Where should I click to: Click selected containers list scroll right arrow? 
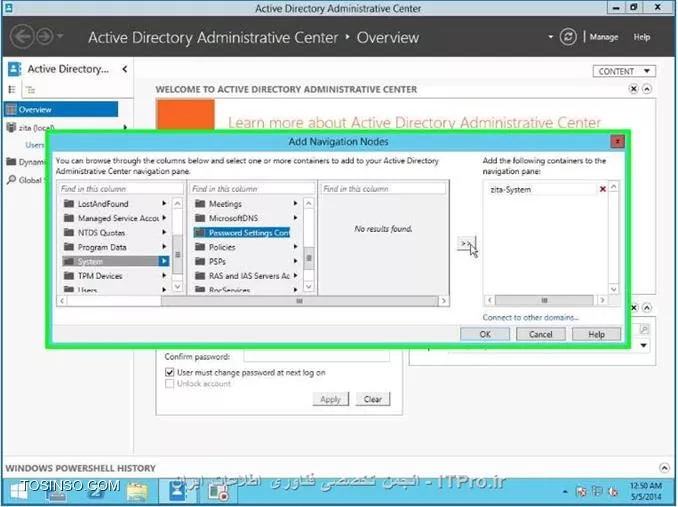(603, 300)
